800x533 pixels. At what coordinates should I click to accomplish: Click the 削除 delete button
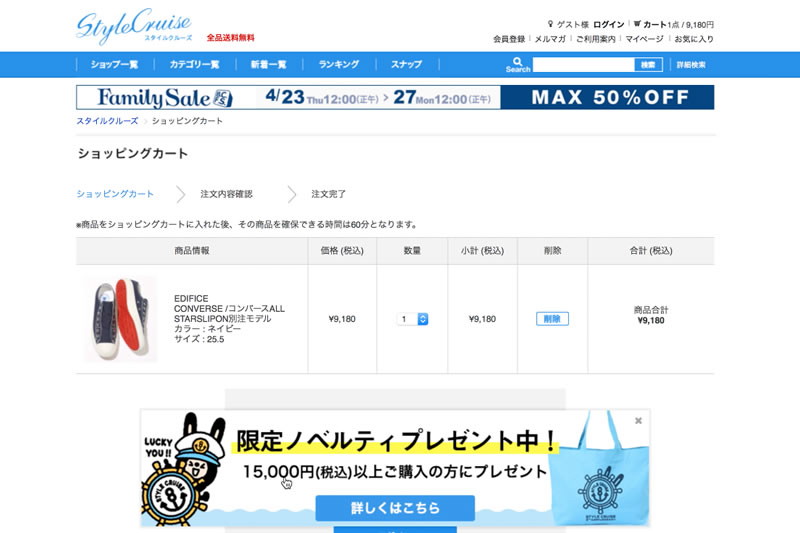(x=552, y=319)
